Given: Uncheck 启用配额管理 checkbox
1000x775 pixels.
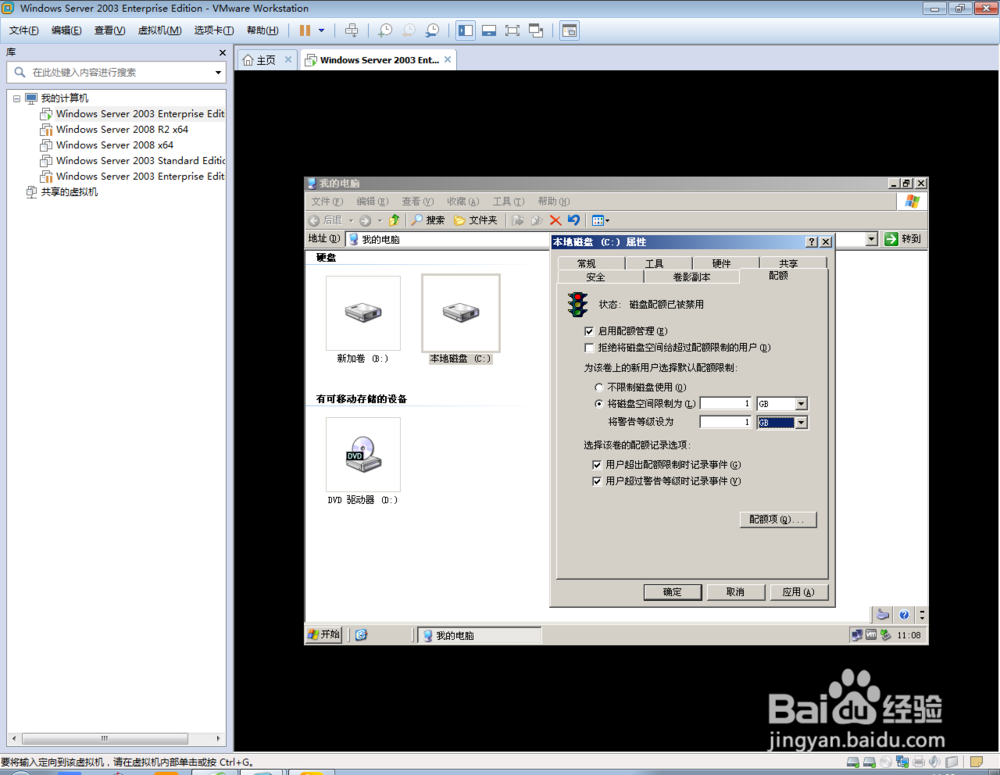Looking at the screenshot, I should 589,331.
